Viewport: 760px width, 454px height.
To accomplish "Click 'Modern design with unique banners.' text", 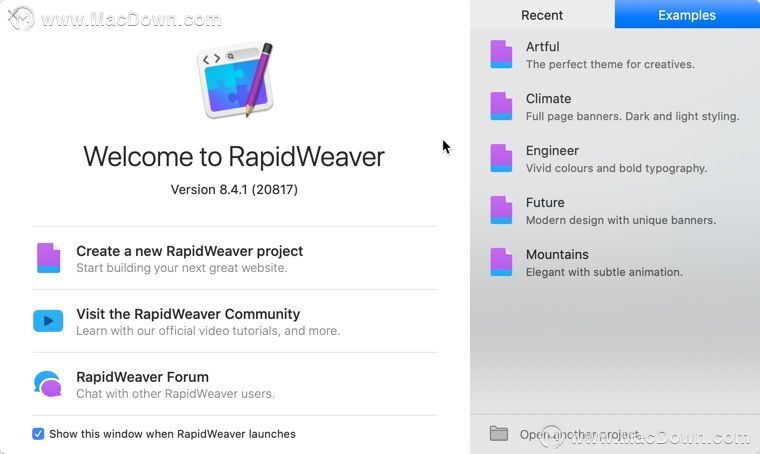I will click(x=620, y=220).
